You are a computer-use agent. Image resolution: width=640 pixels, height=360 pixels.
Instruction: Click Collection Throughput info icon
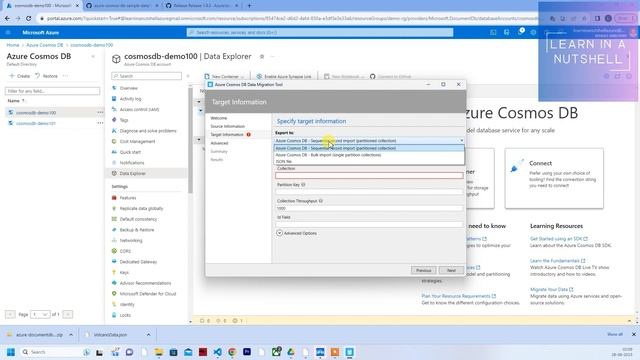[321, 201]
